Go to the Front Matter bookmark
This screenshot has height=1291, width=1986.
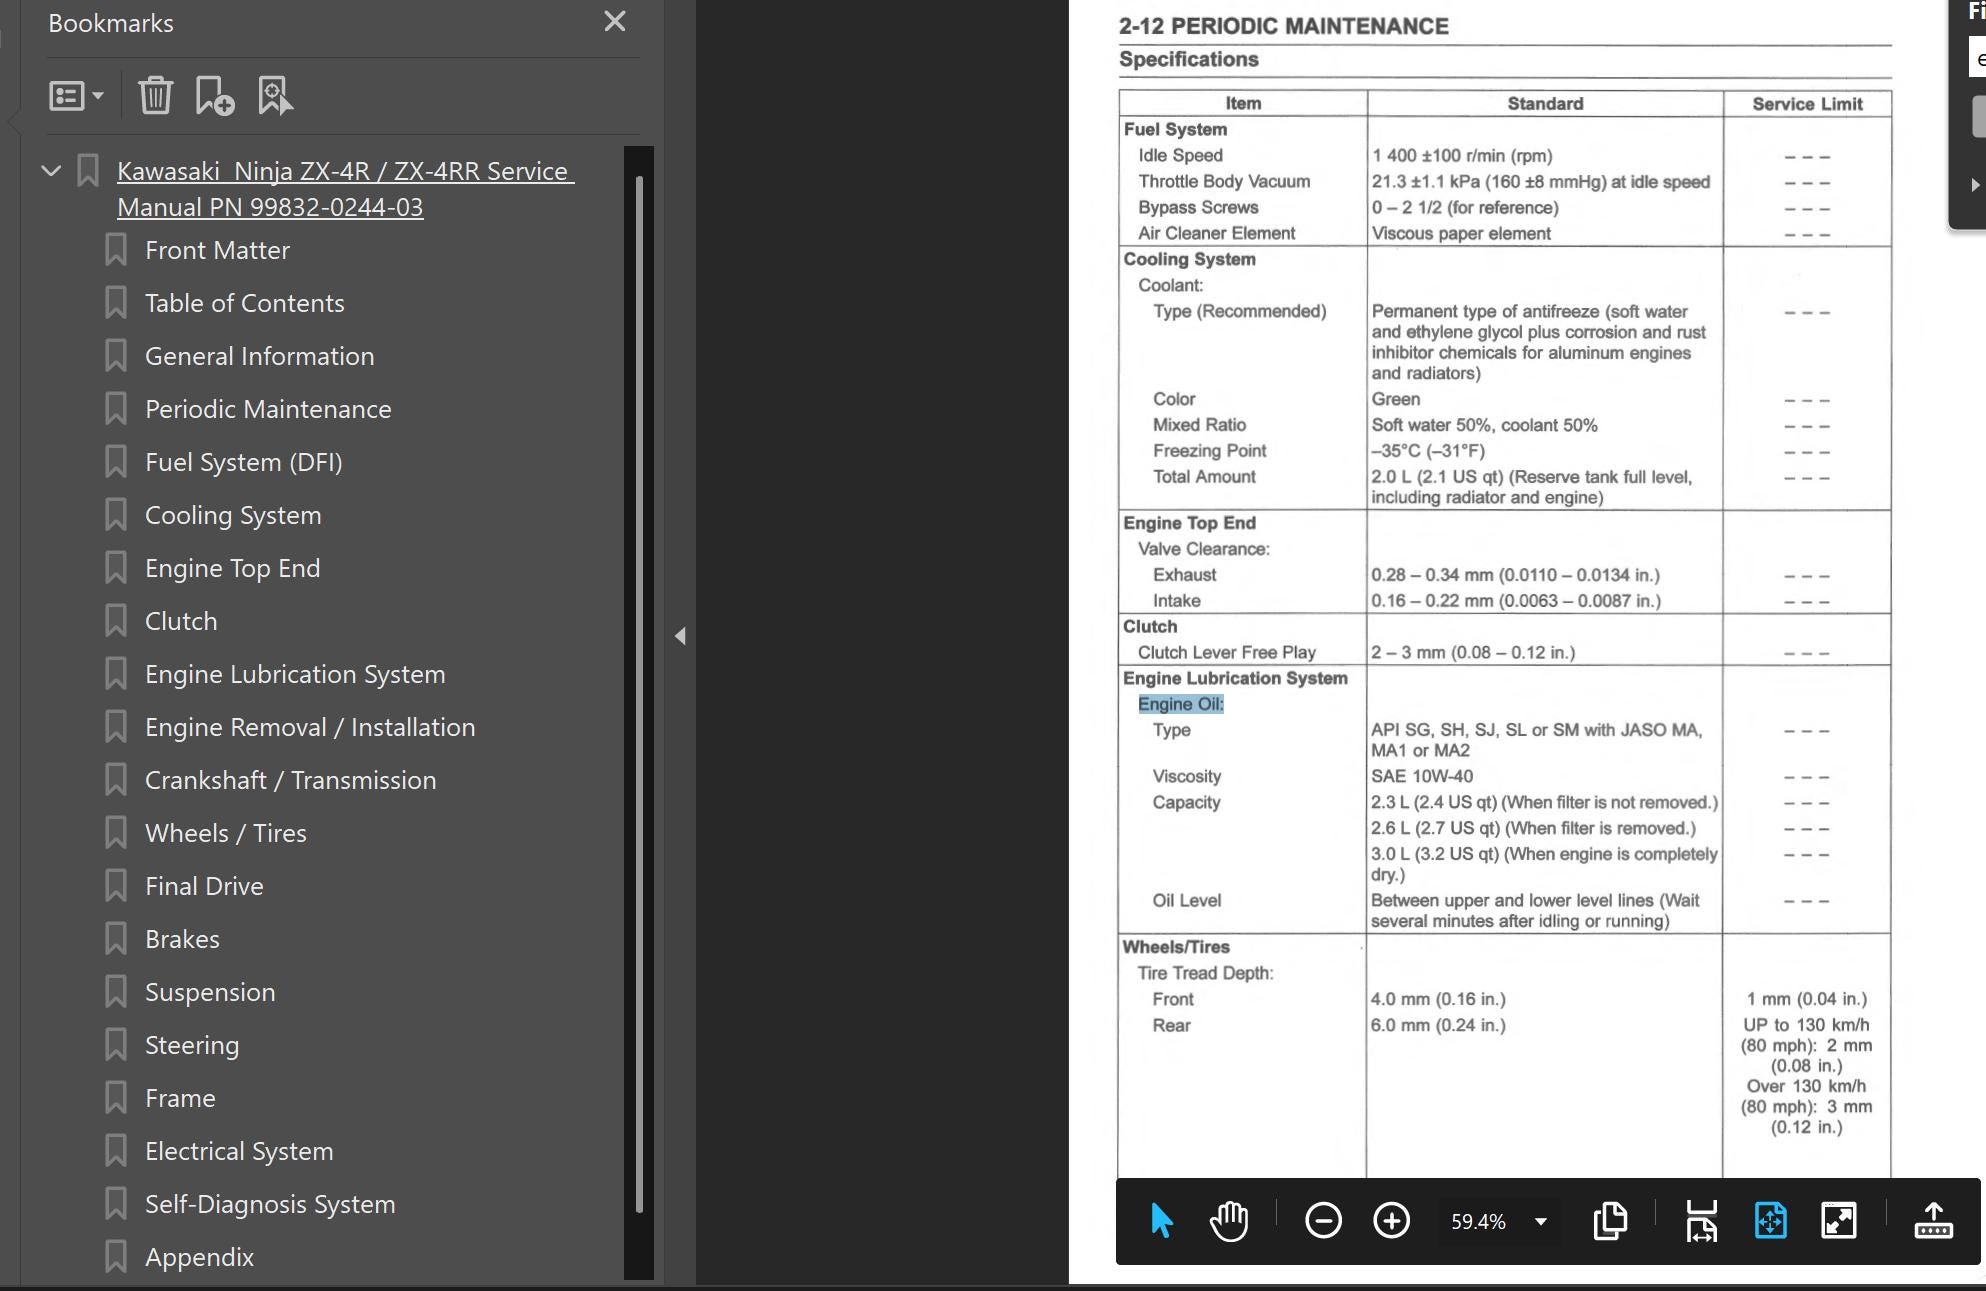tap(217, 250)
